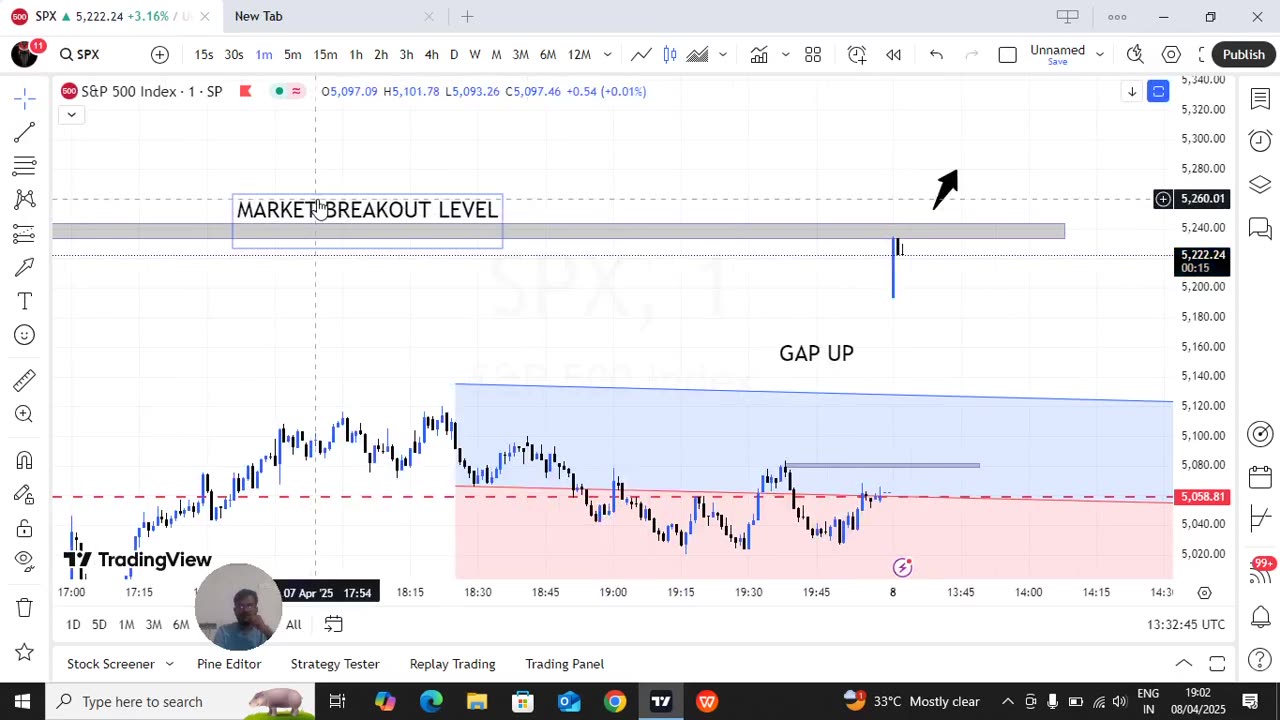This screenshot has height=720, width=1280.
Task: Open the SPX symbol search box
Action: point(80,55)
